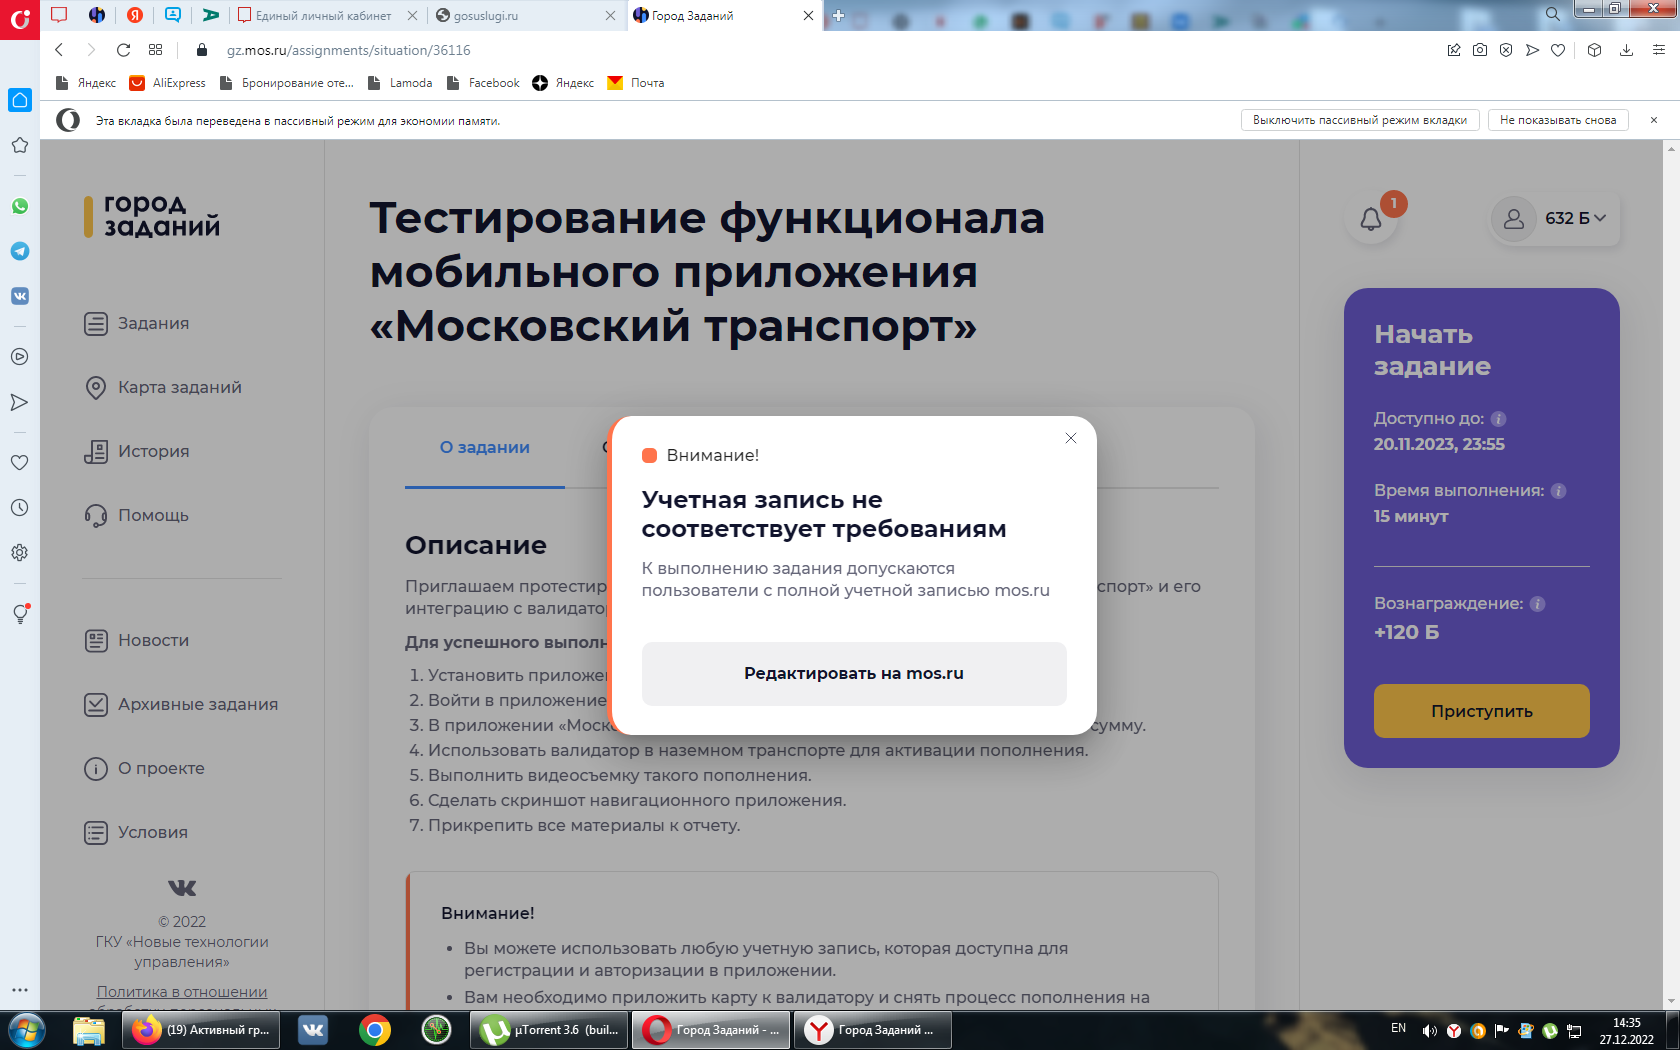
Task: Open Opera Speed Dial start page
Action: point(155,50)
